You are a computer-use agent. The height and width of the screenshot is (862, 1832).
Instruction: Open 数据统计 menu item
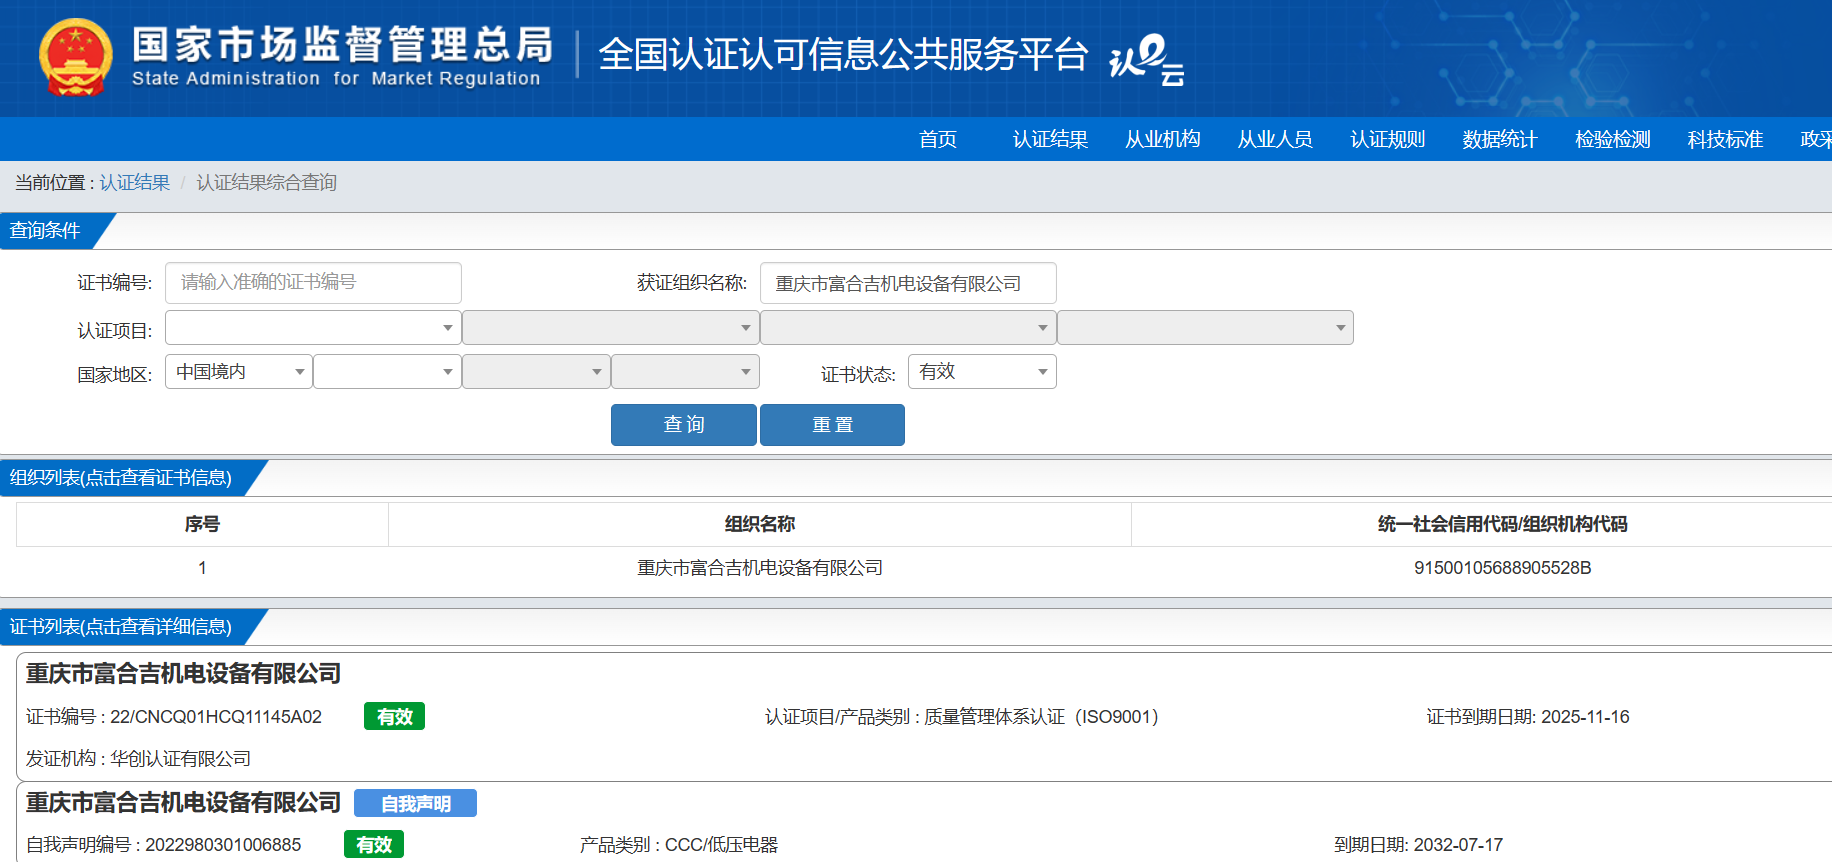tap(1500, 139)
